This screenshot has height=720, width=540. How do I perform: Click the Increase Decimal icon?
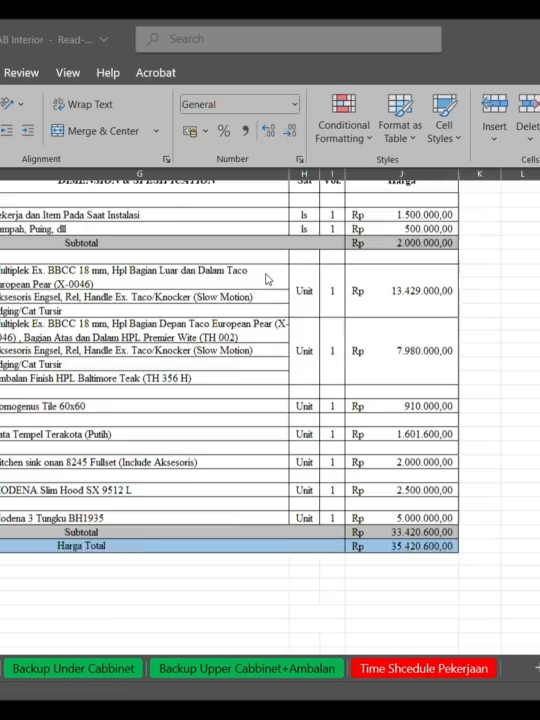click(x=269, y=131)
